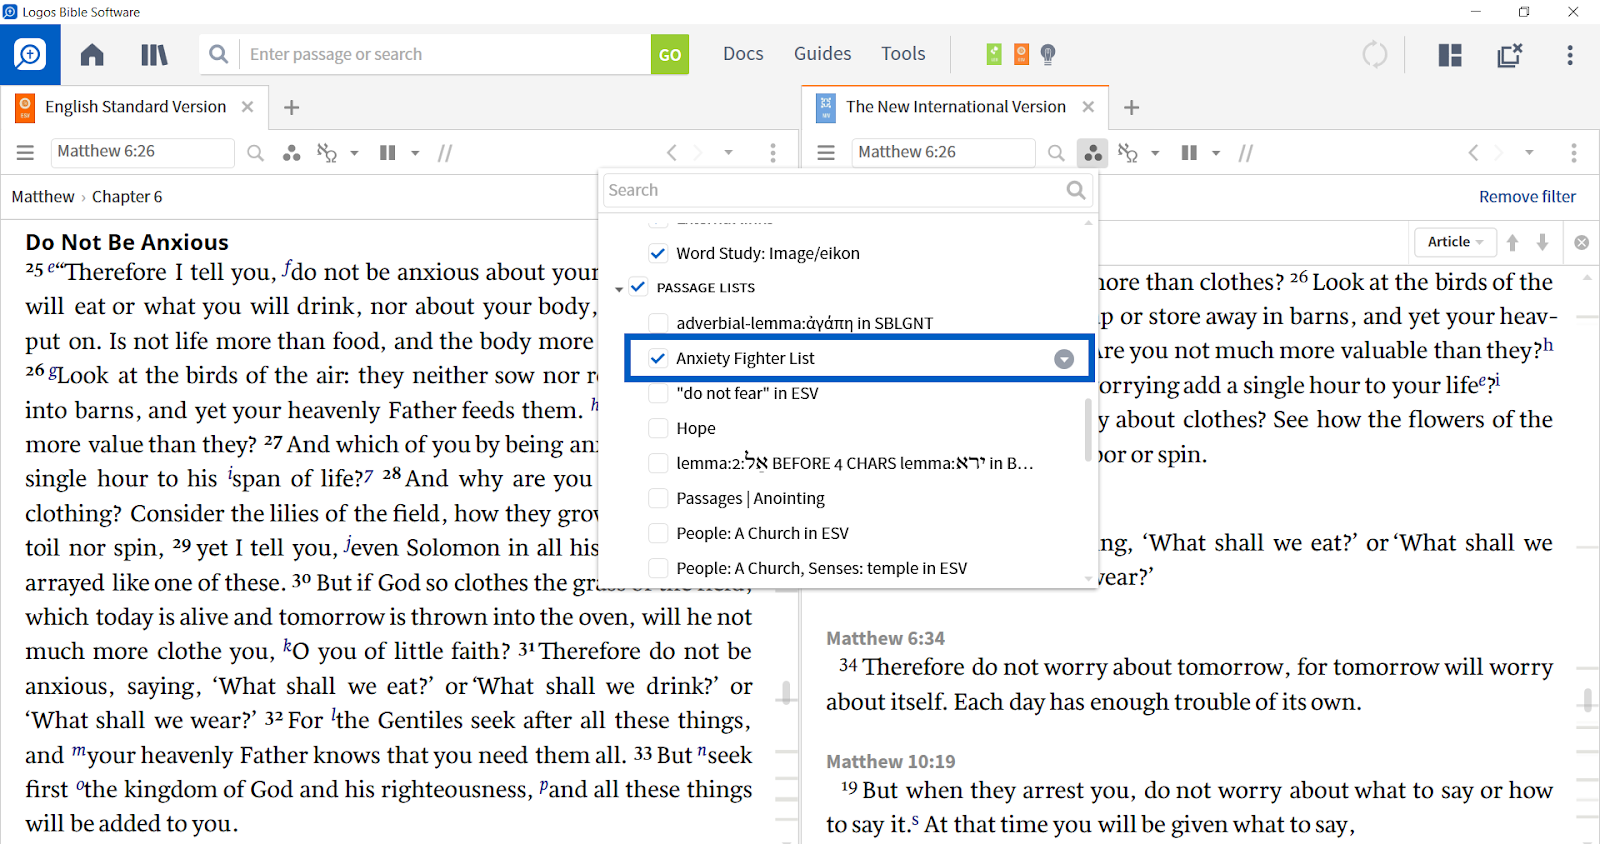Check "do not fear" in ESV
Viewport: 1600px width, 844px height.
tap(658, 393)
